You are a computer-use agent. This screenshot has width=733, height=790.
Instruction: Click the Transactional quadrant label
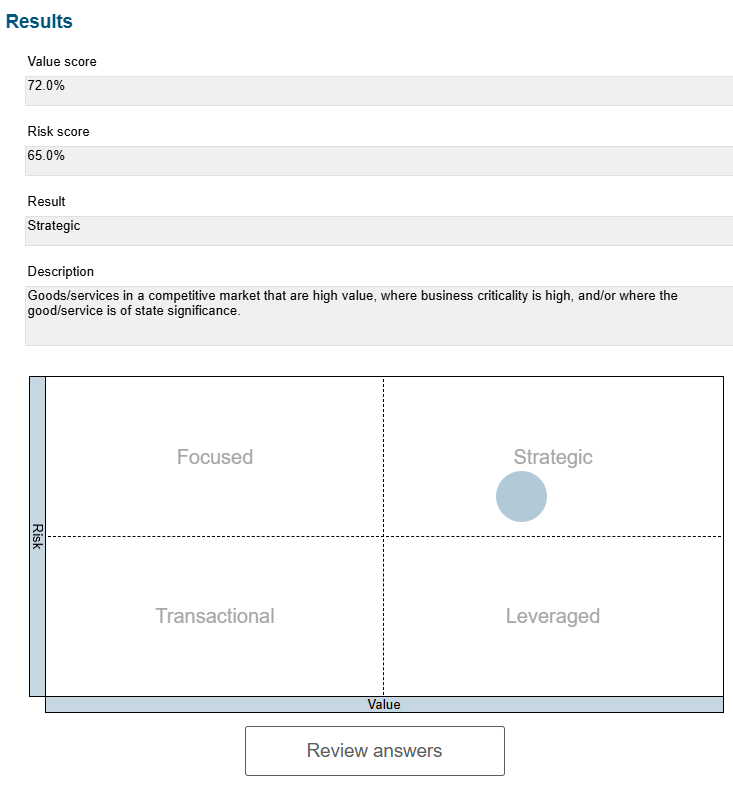click(x=215, y=616)
